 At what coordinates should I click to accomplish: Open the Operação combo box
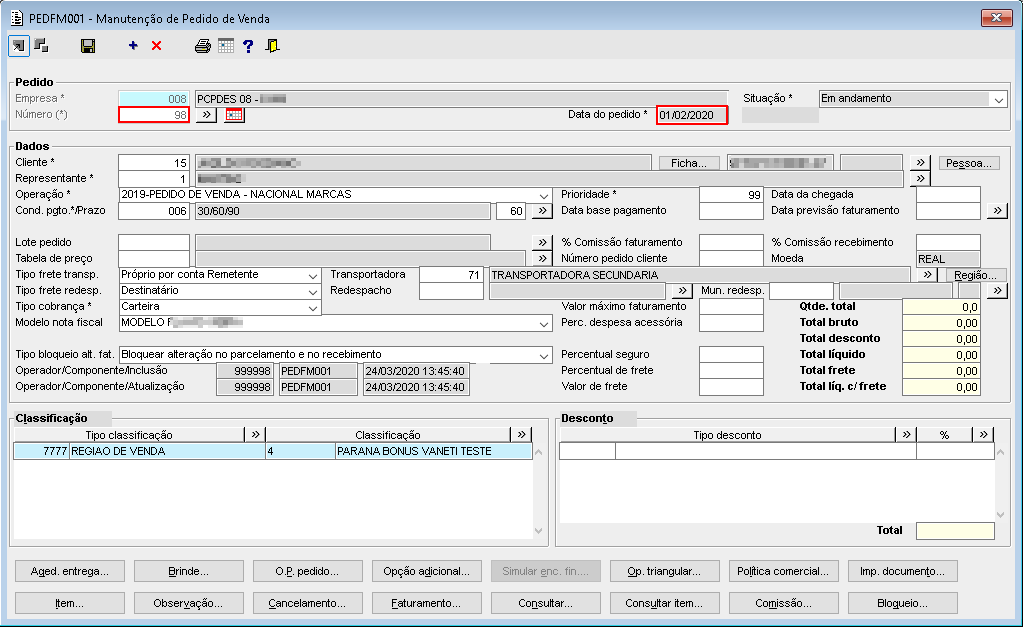pyautogui.click(x=544, y=195)
